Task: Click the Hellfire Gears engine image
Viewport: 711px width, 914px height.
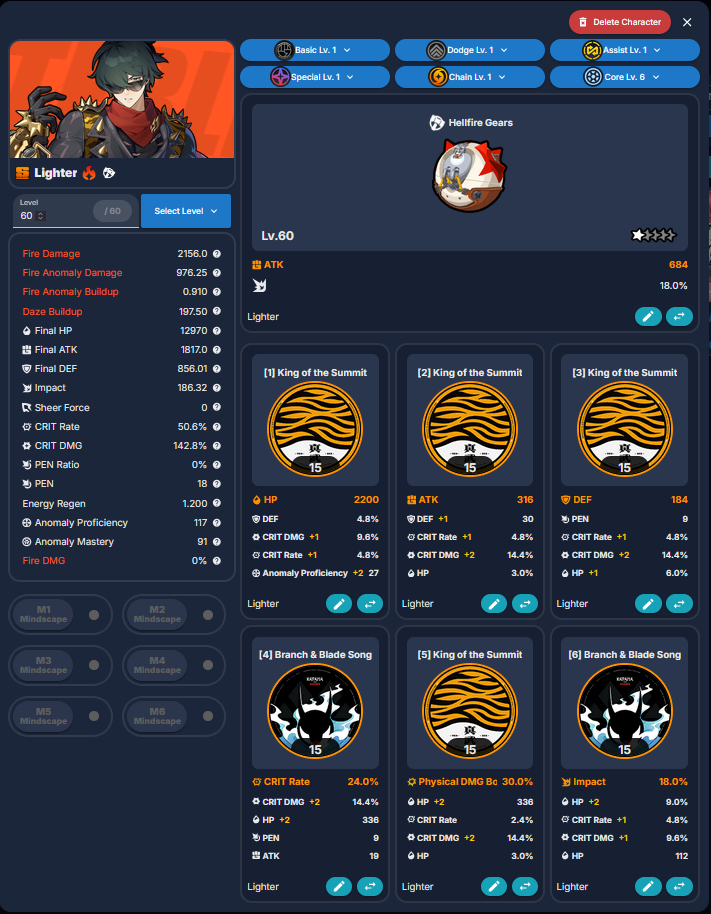Action: click(x=470, y=175)
